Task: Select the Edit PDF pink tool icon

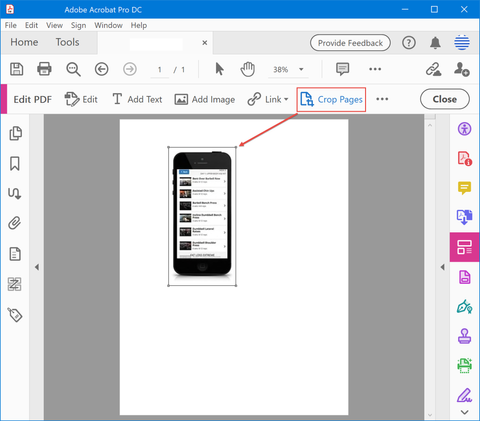Action: pos(464,247)
